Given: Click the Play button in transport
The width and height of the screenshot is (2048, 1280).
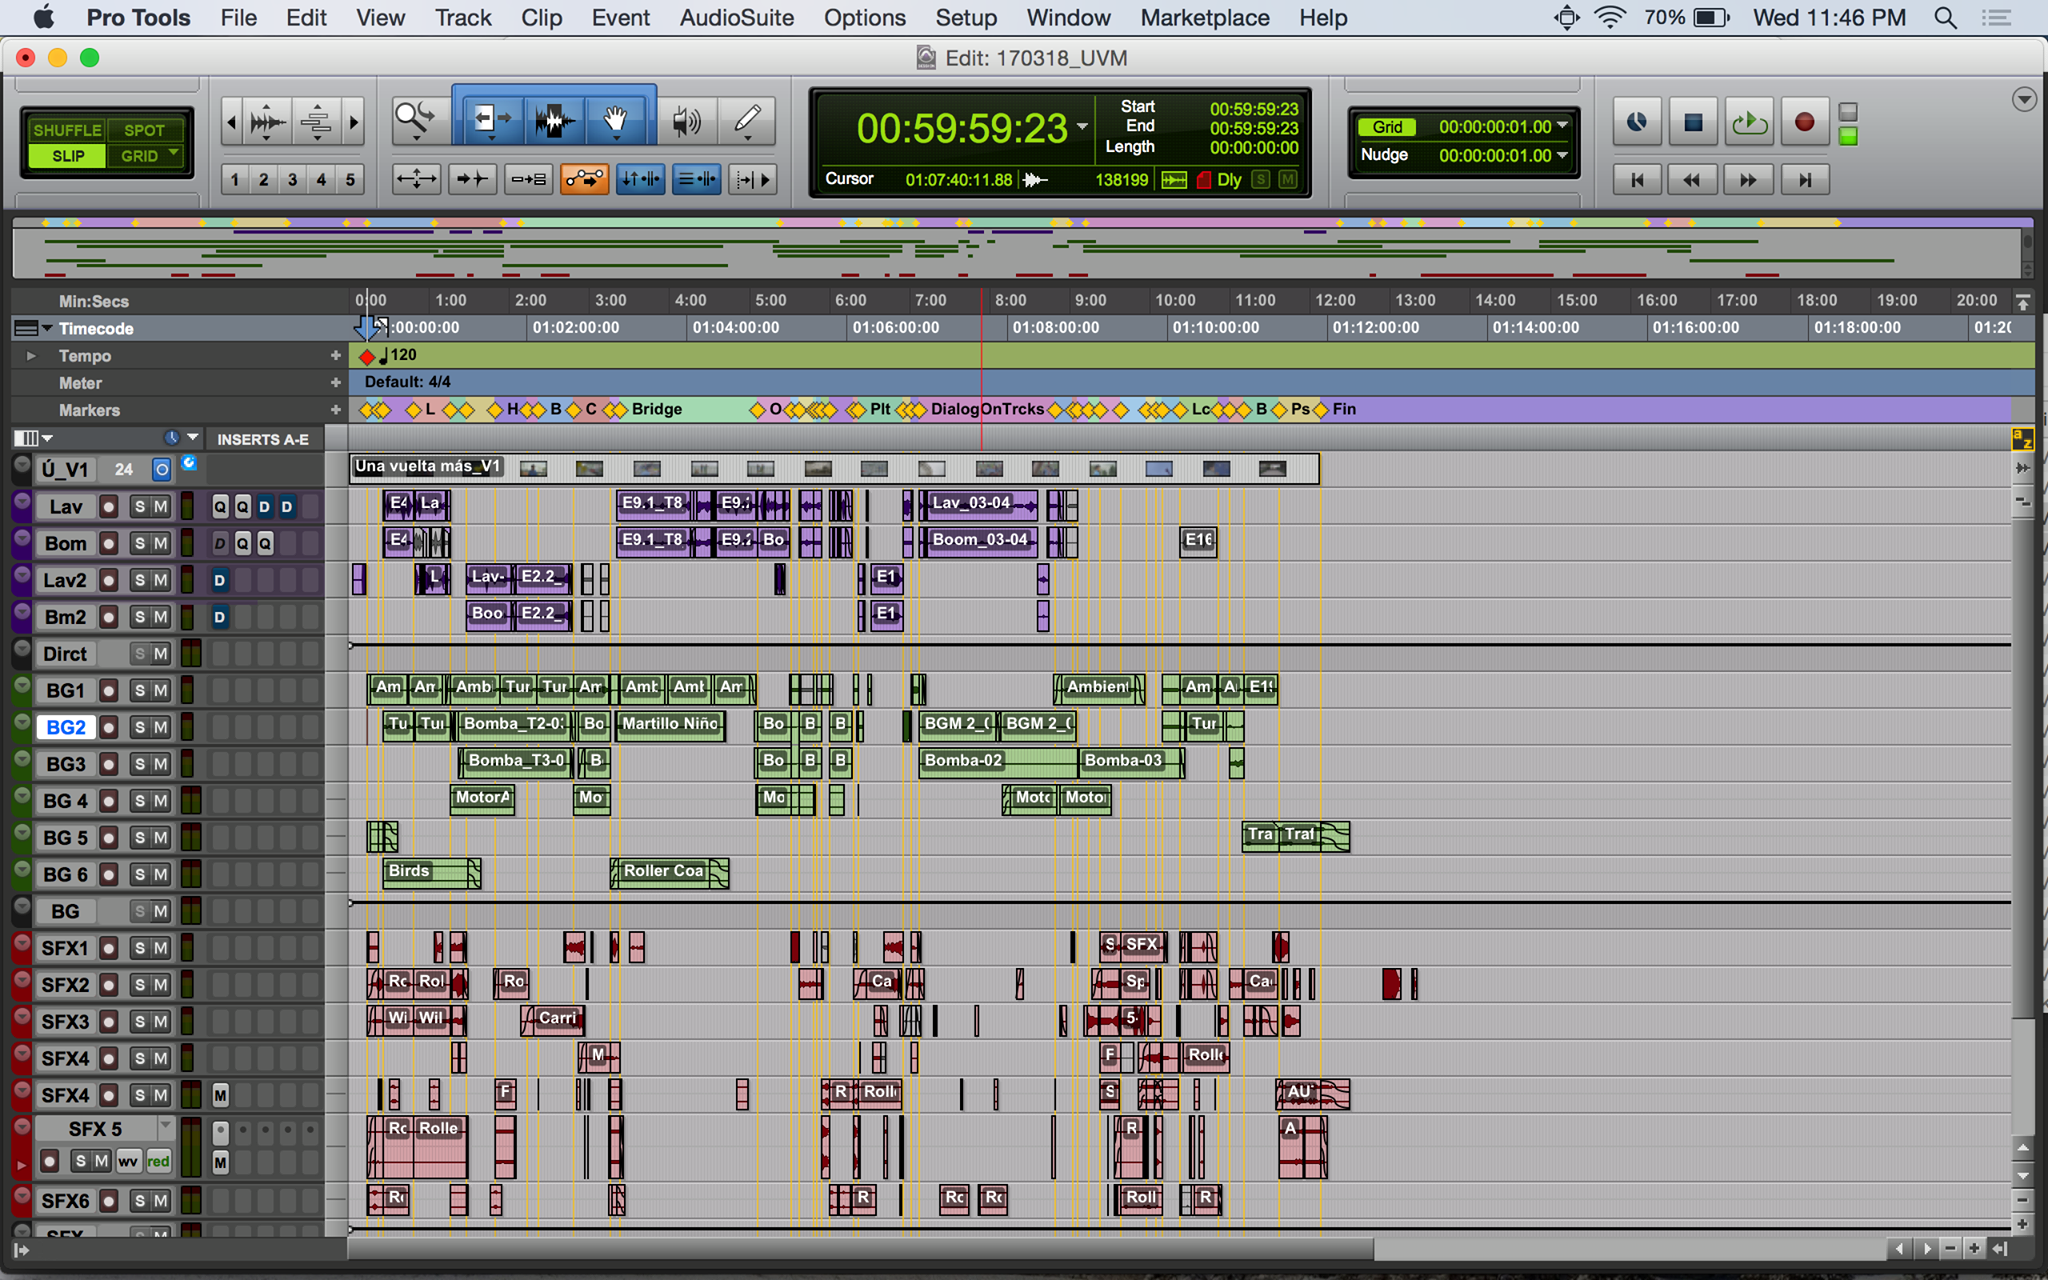Looking at the screenshot, I should click(x=1749, y=122).
